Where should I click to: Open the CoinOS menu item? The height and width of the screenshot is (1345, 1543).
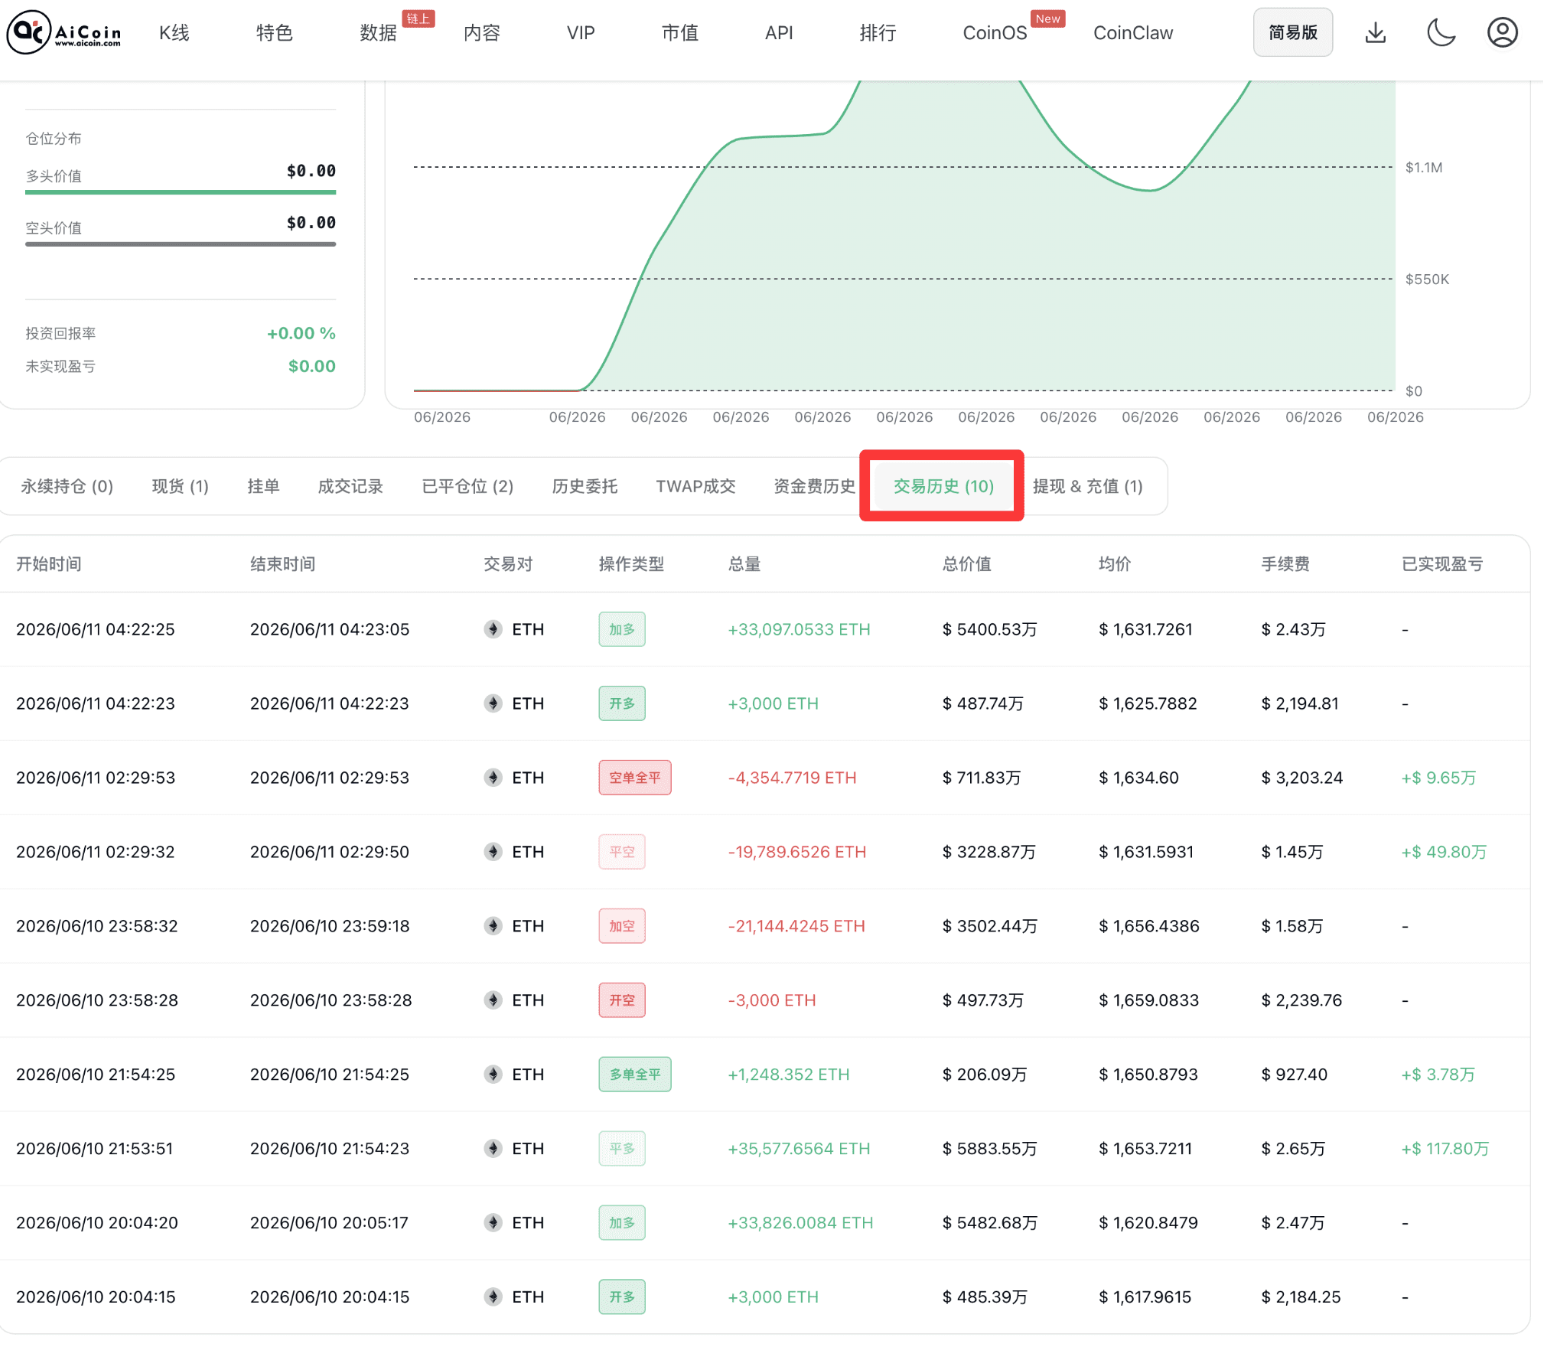[x=995, y=33]
